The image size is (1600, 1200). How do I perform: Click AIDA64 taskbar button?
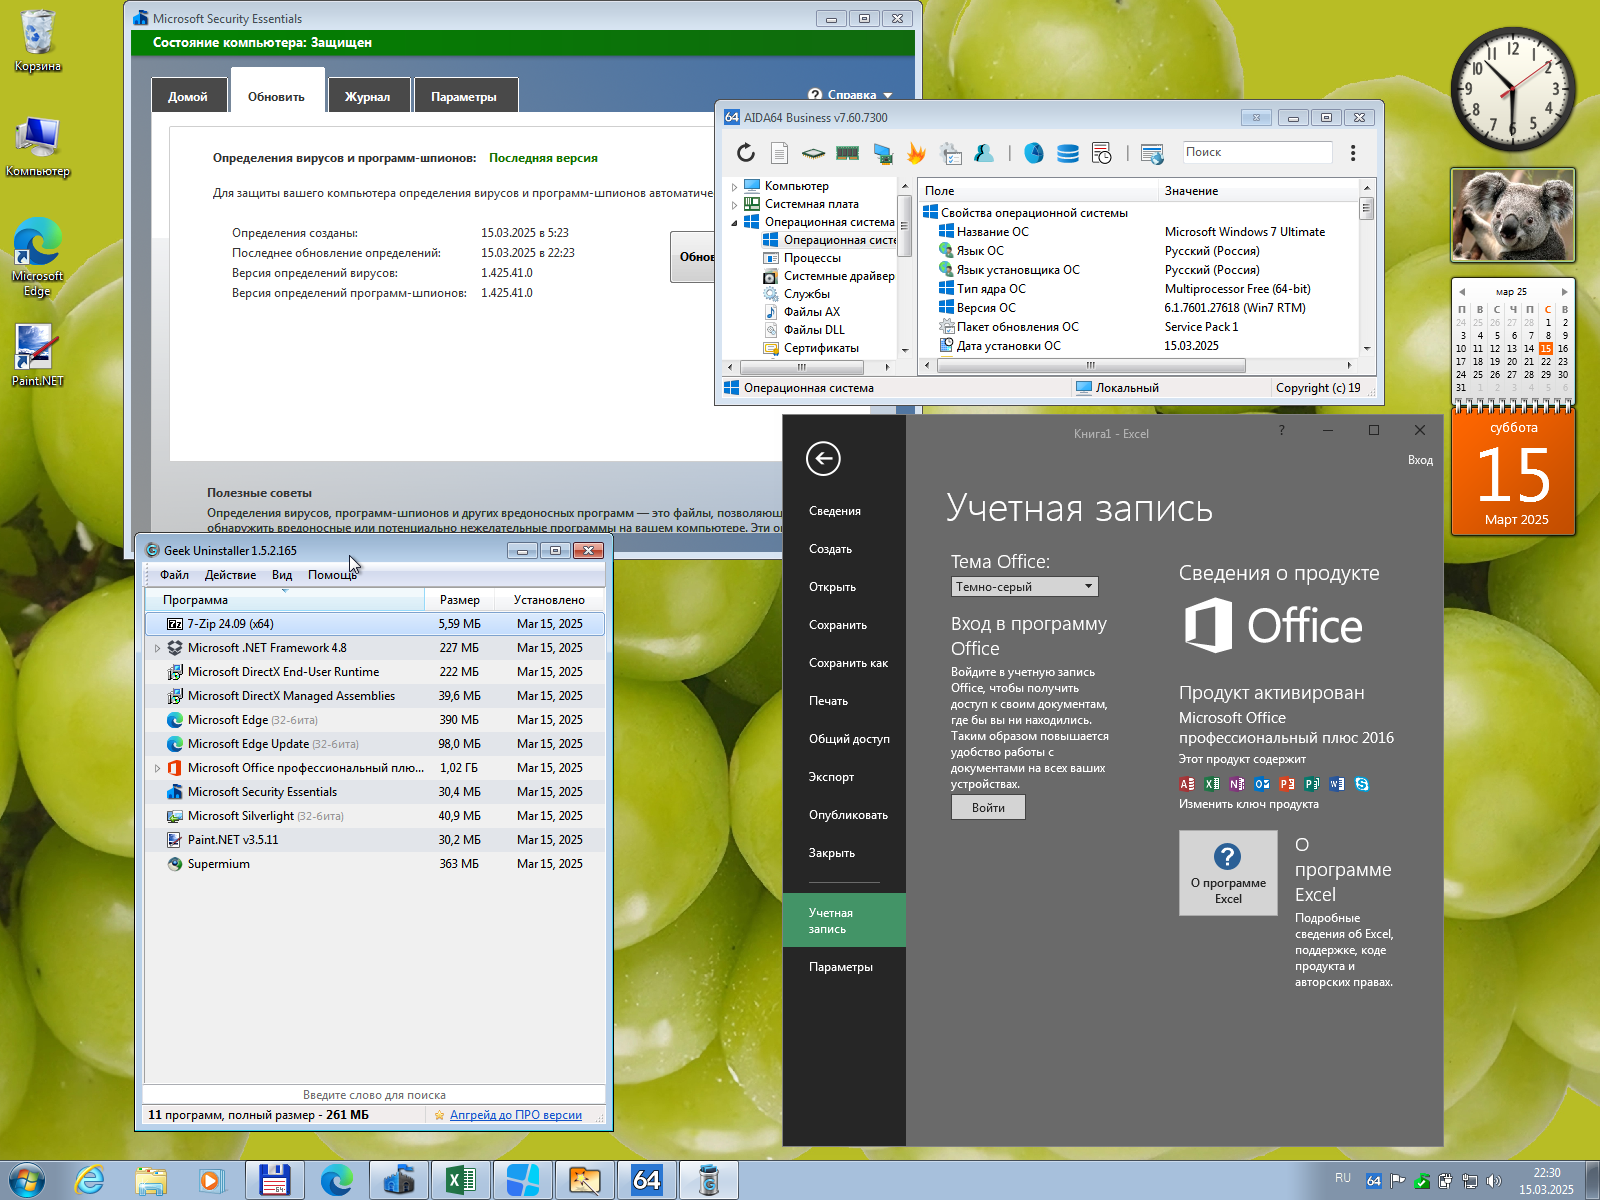point(647,1181)
